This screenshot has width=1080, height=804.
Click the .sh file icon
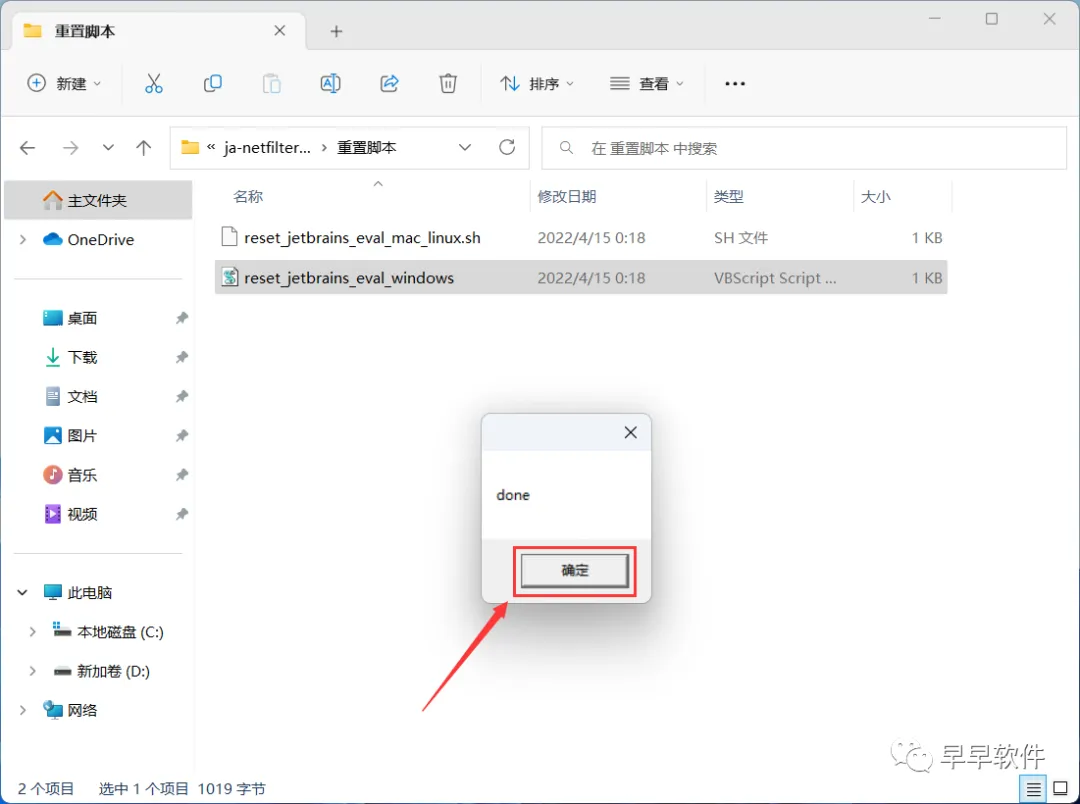[229, 238]
